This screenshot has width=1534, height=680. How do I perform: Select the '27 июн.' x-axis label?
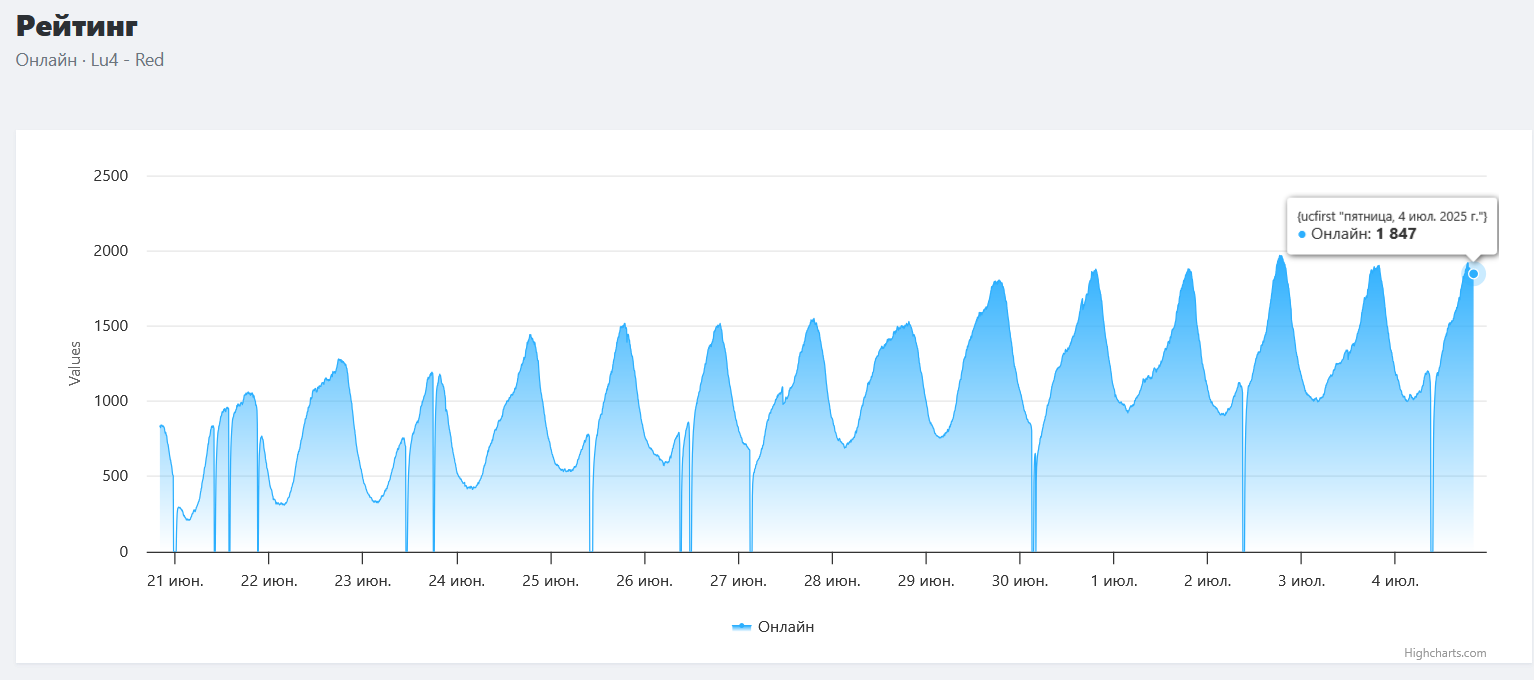739,581
